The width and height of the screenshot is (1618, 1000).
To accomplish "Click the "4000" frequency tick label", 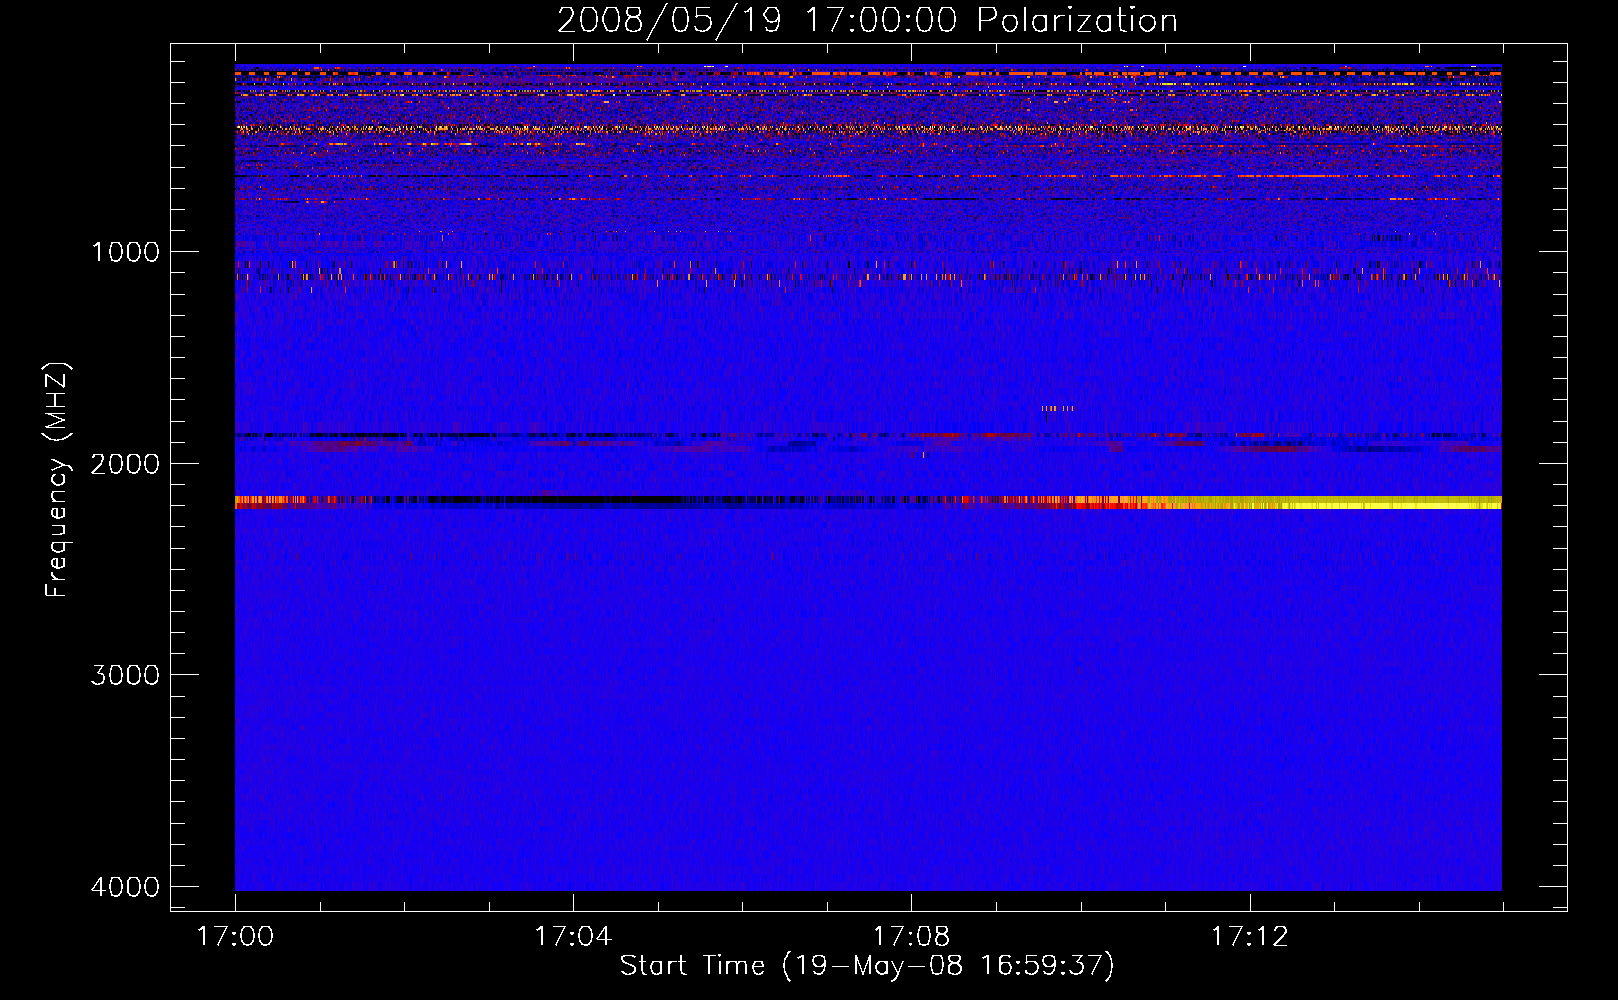I will pos(125,887).
